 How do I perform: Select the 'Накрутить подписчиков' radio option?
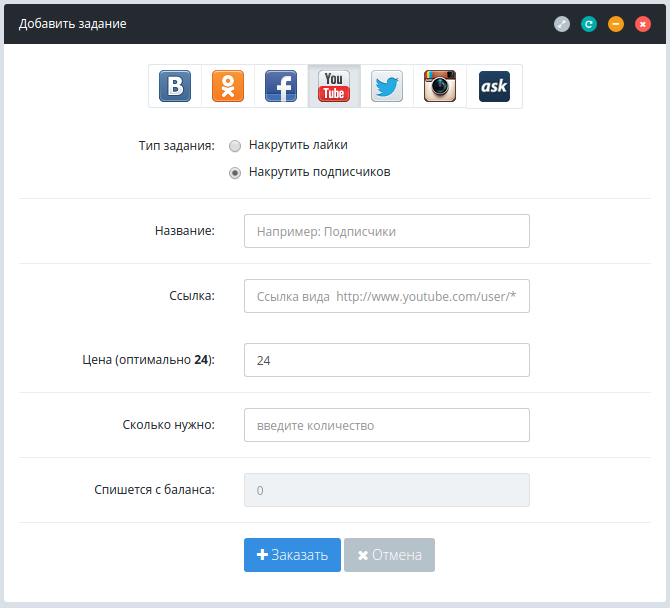pos(235,172)
